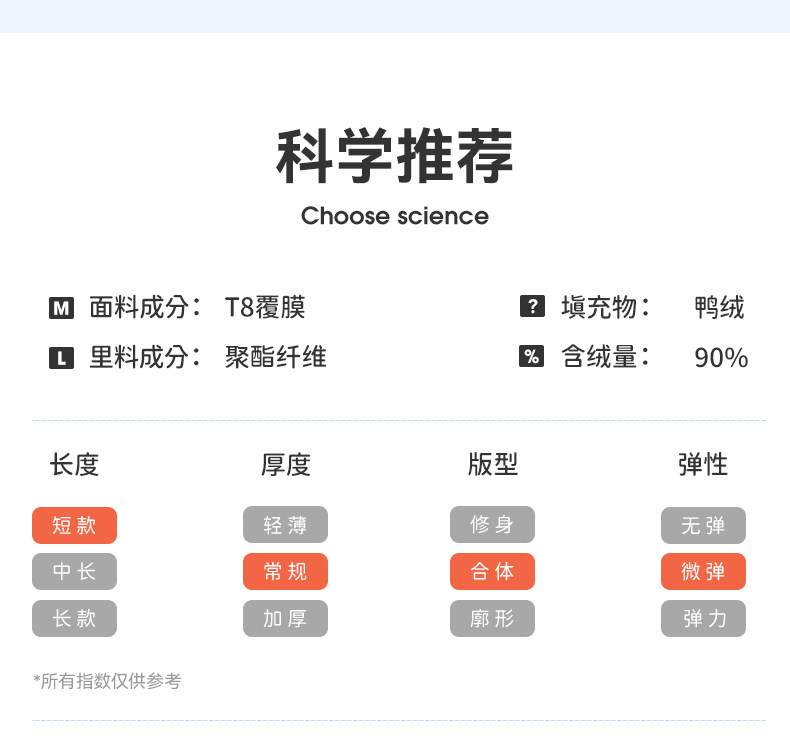Click the 所有指数仅供参考 disclaimer text
The height and width of the screenshot is (743, 790).
tap(107, 681)
